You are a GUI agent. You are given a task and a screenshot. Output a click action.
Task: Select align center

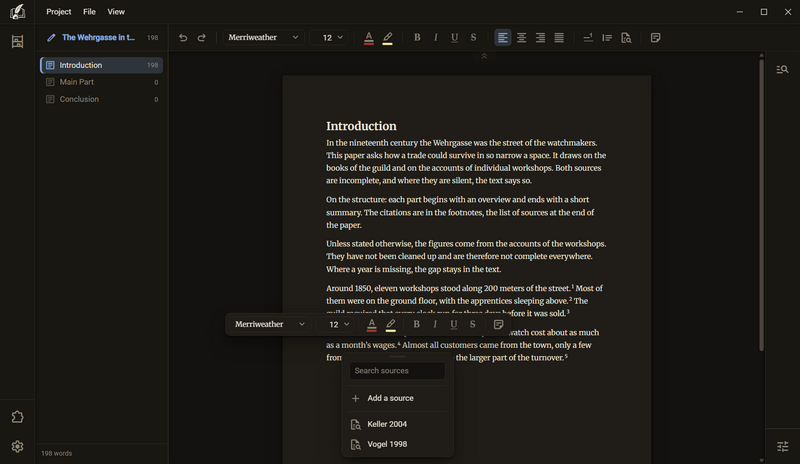tap(521, 38)
